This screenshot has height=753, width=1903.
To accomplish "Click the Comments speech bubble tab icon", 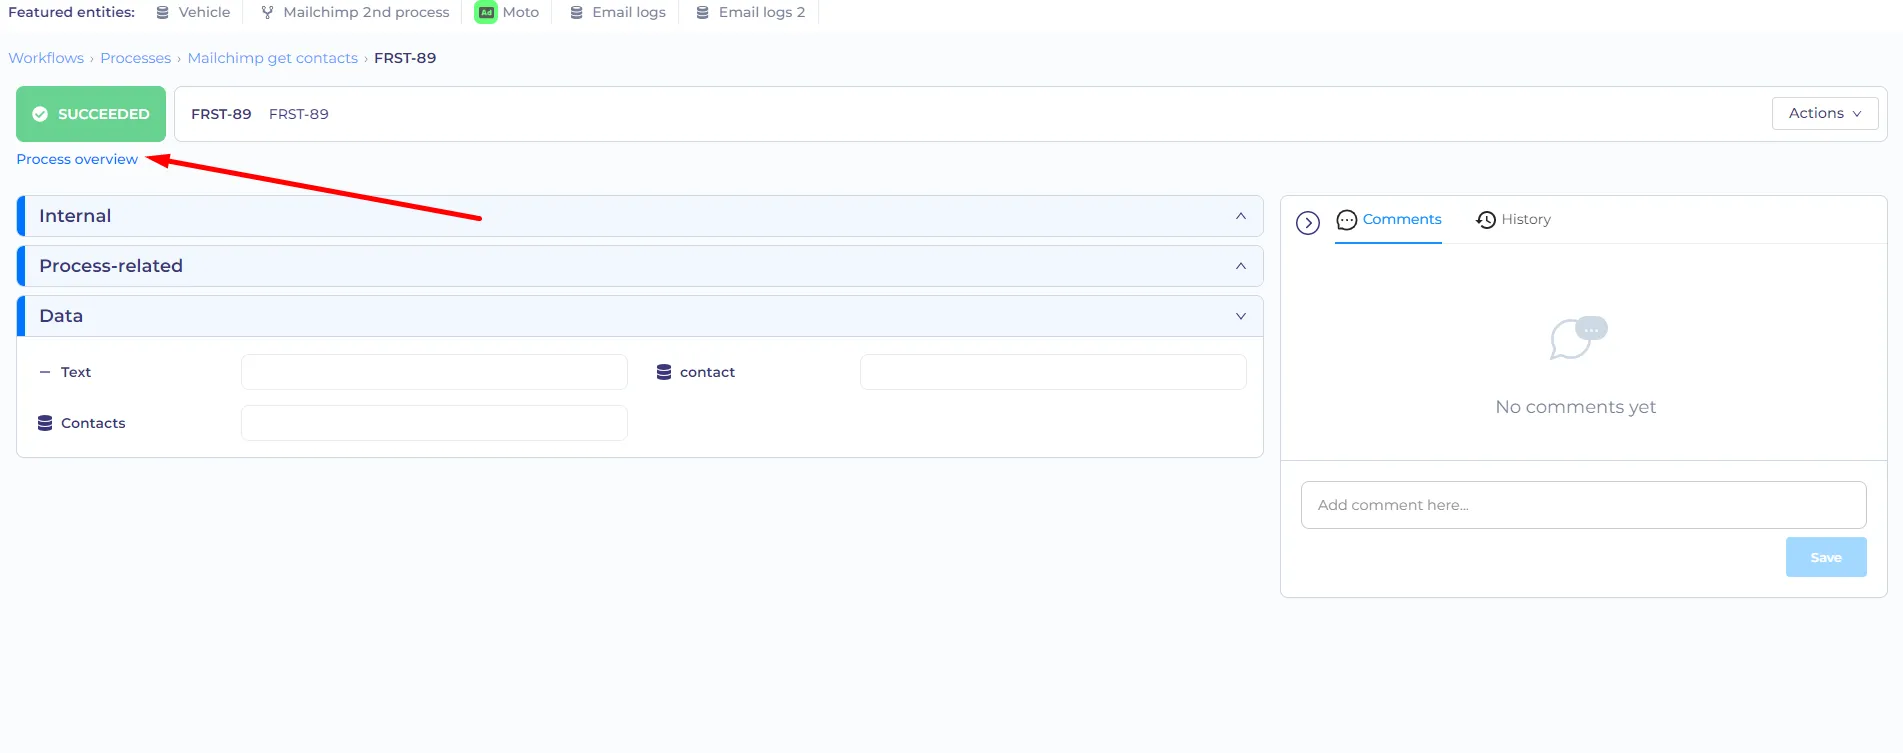I will click(1347, 220).
